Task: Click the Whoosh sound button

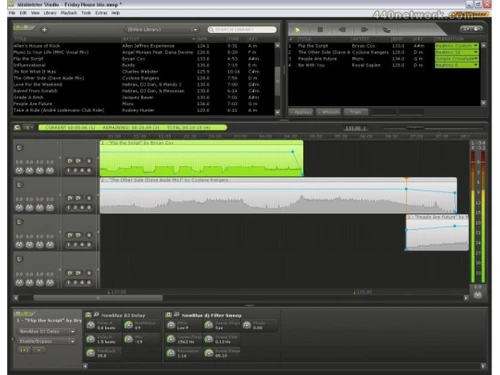Action: coord(328,112)
